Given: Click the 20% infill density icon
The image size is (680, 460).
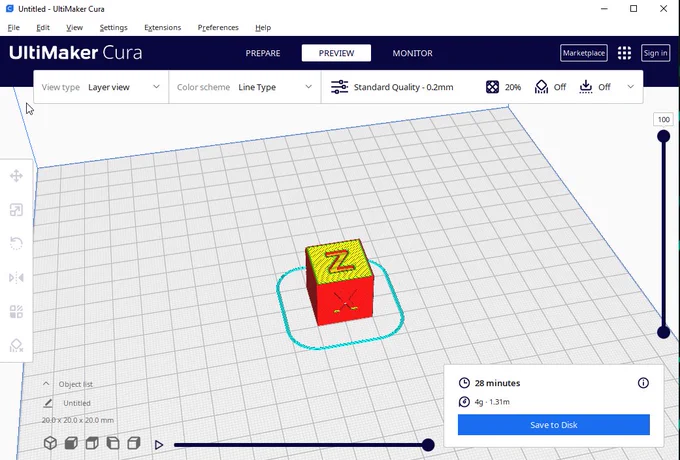Looking at the screenshot, I should coord(492,87).
